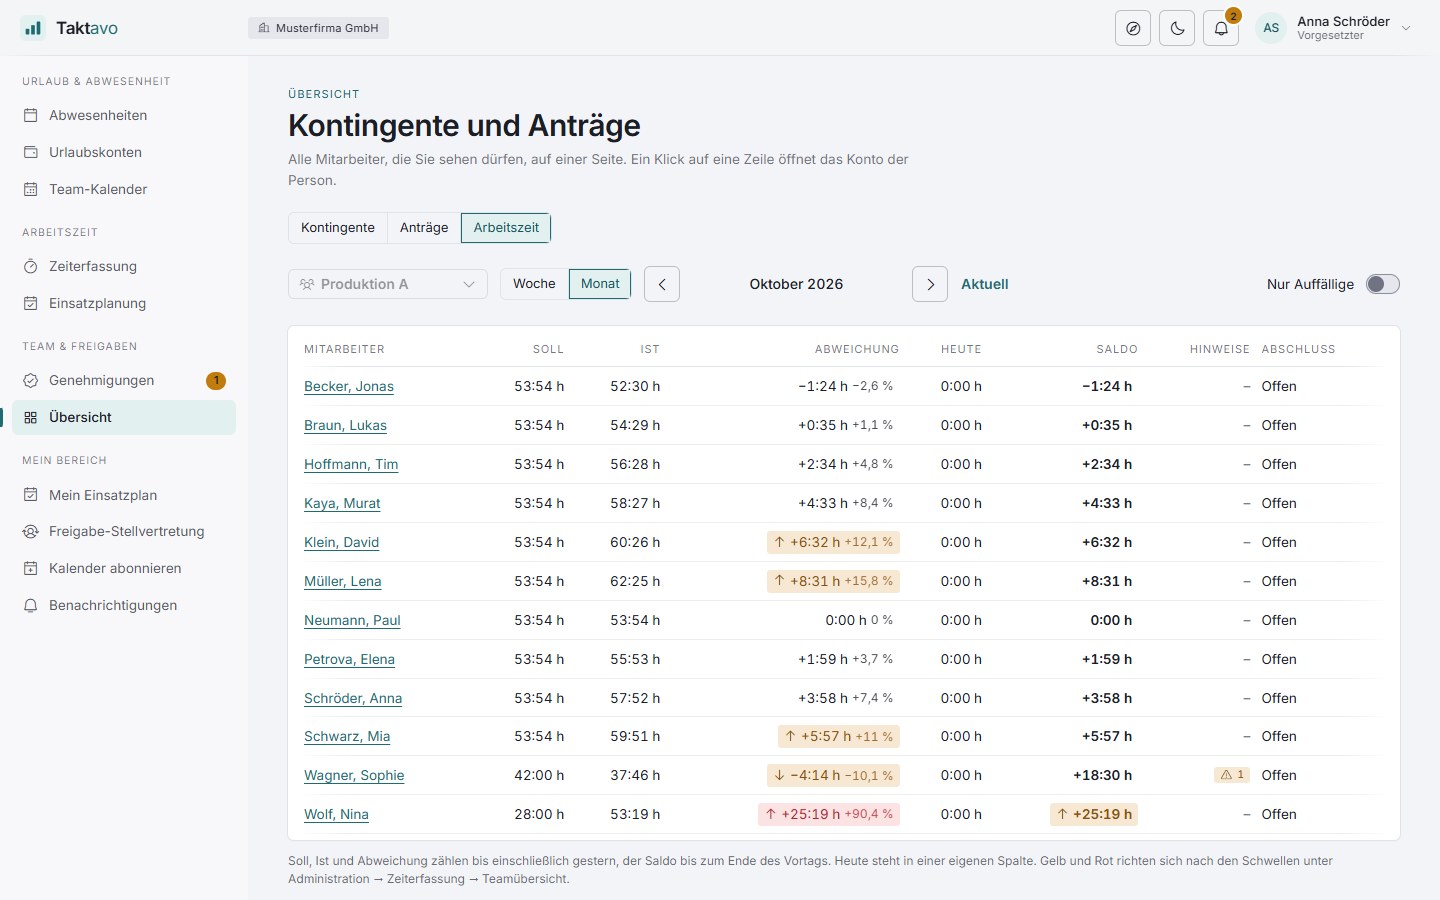Image resolution: width=1440 pixels, height=900 pixels.
Task: Click the Abweichung column header
Action: tap(857, 349)
